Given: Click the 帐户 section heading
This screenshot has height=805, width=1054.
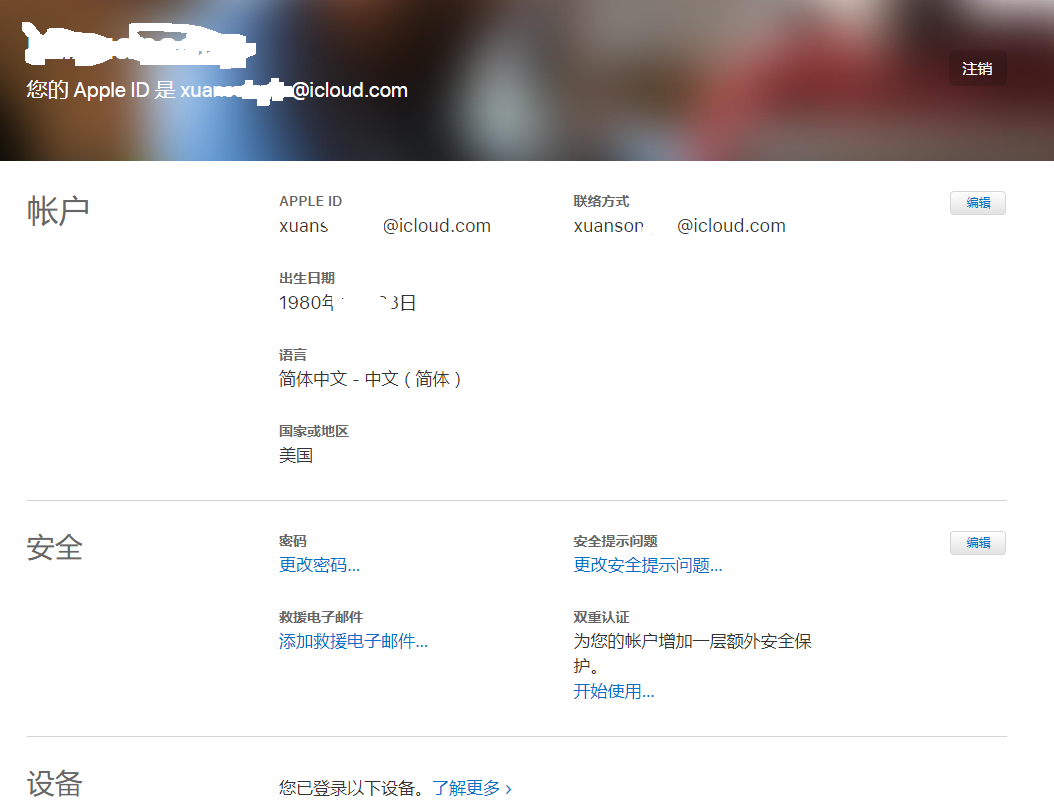Looking at the screenshot, I should click(x=58, y=211).
